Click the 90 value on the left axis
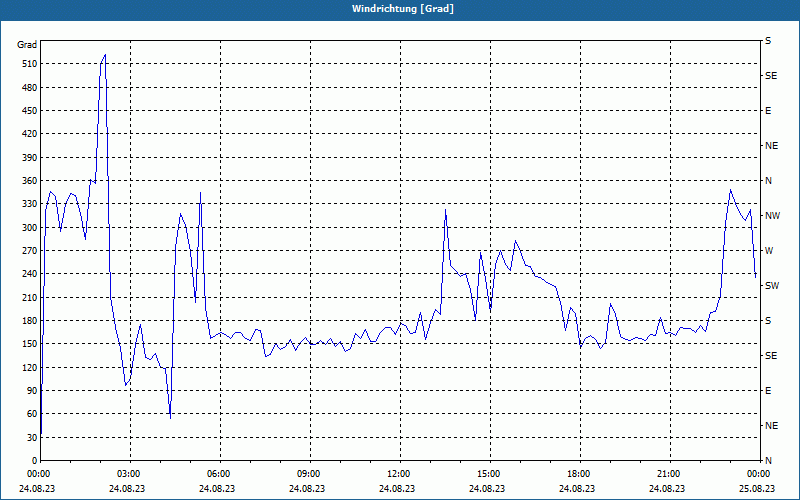 click(x=33, y=390)
